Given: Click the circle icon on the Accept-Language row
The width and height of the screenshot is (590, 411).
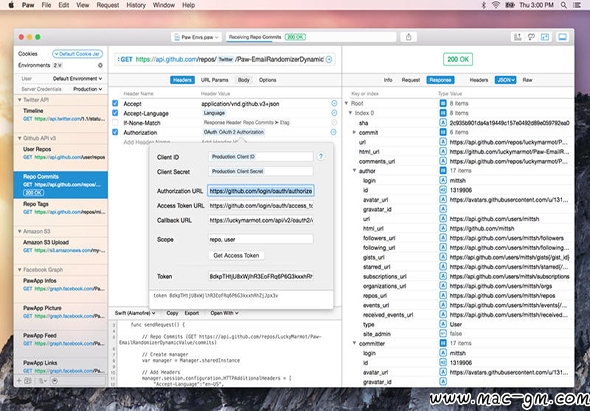Looking at the screenshot, I should 334,113.
